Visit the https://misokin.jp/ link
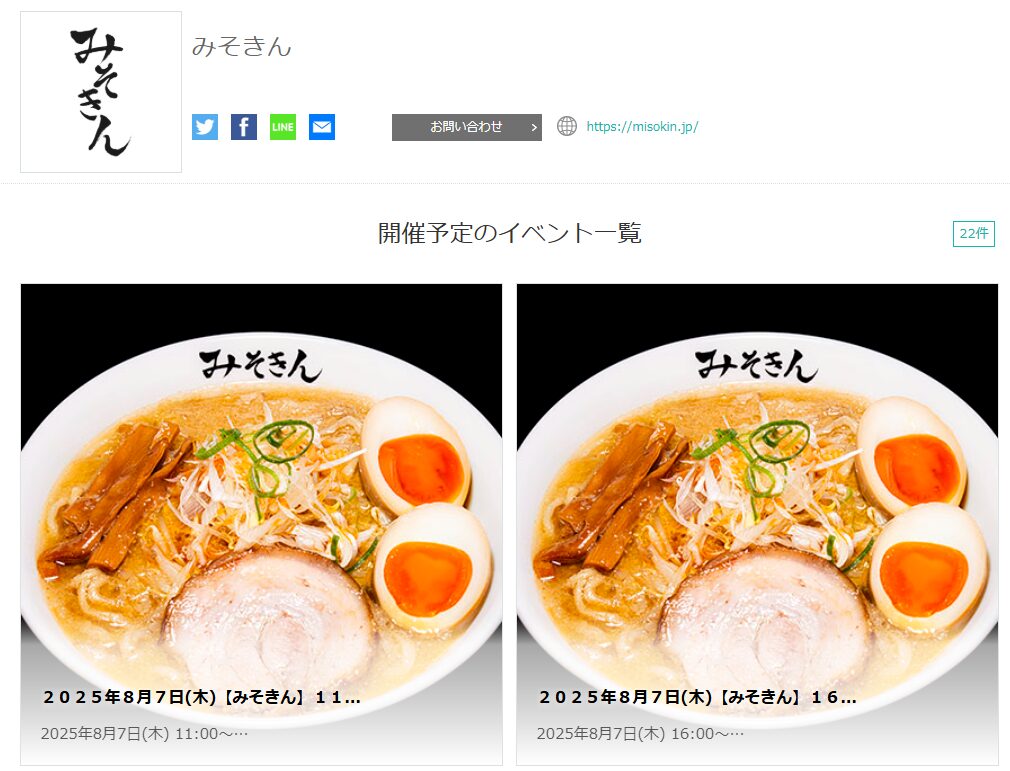1010x771 pixels. coord(642,126)
